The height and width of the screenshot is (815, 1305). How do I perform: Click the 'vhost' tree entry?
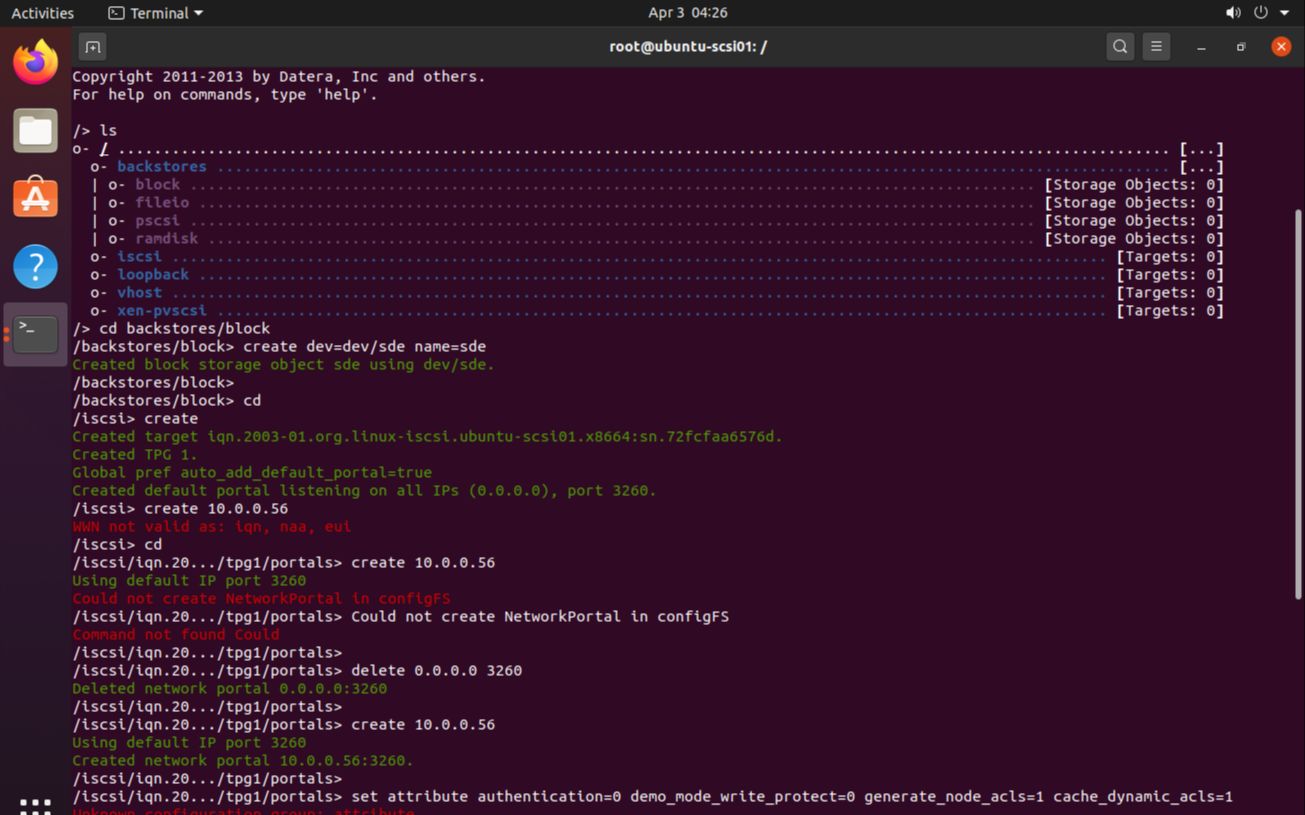(x=139, y=293)
